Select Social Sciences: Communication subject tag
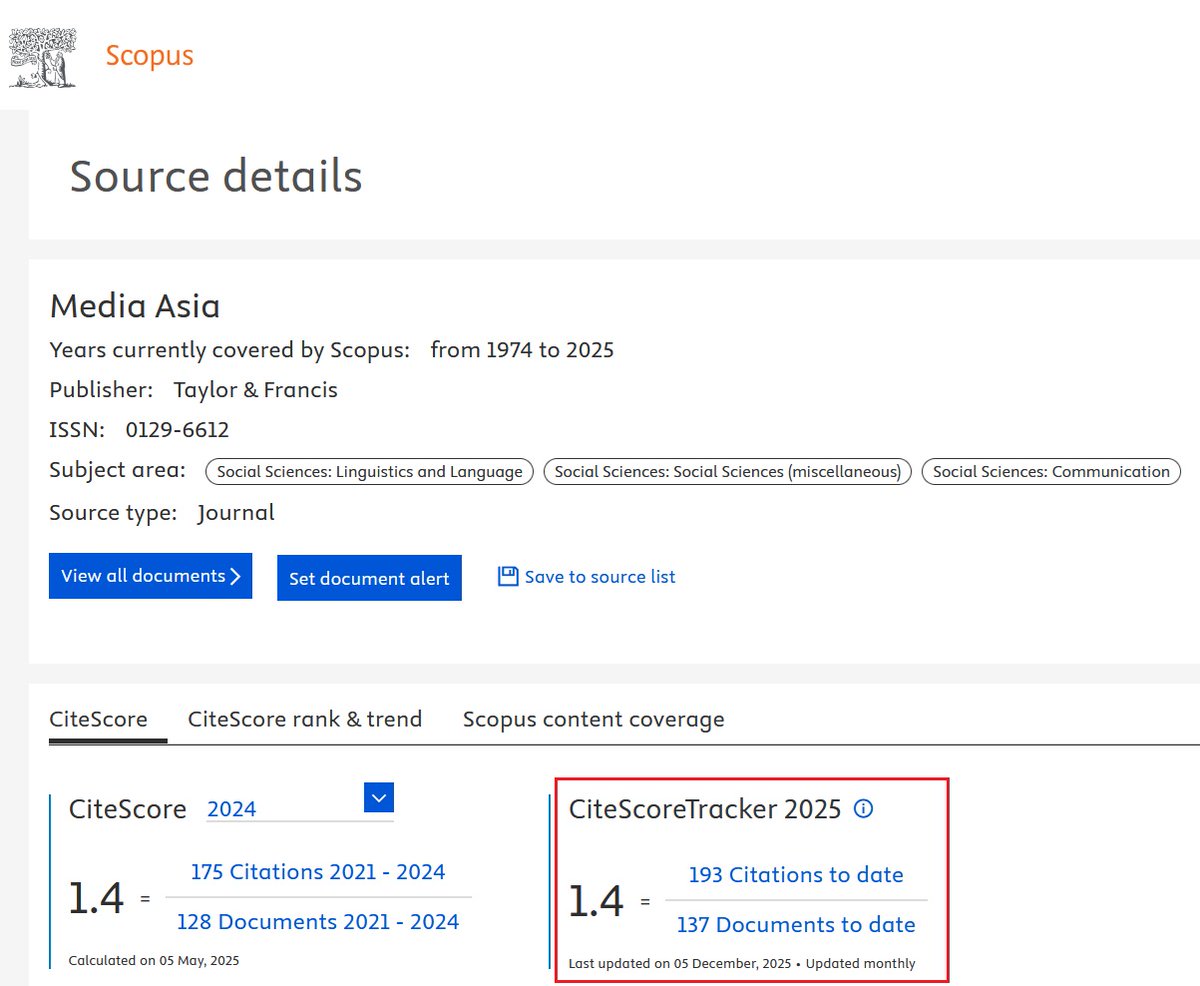The height and width of the screenshot is (986, 1200). tap(1051, 472)
